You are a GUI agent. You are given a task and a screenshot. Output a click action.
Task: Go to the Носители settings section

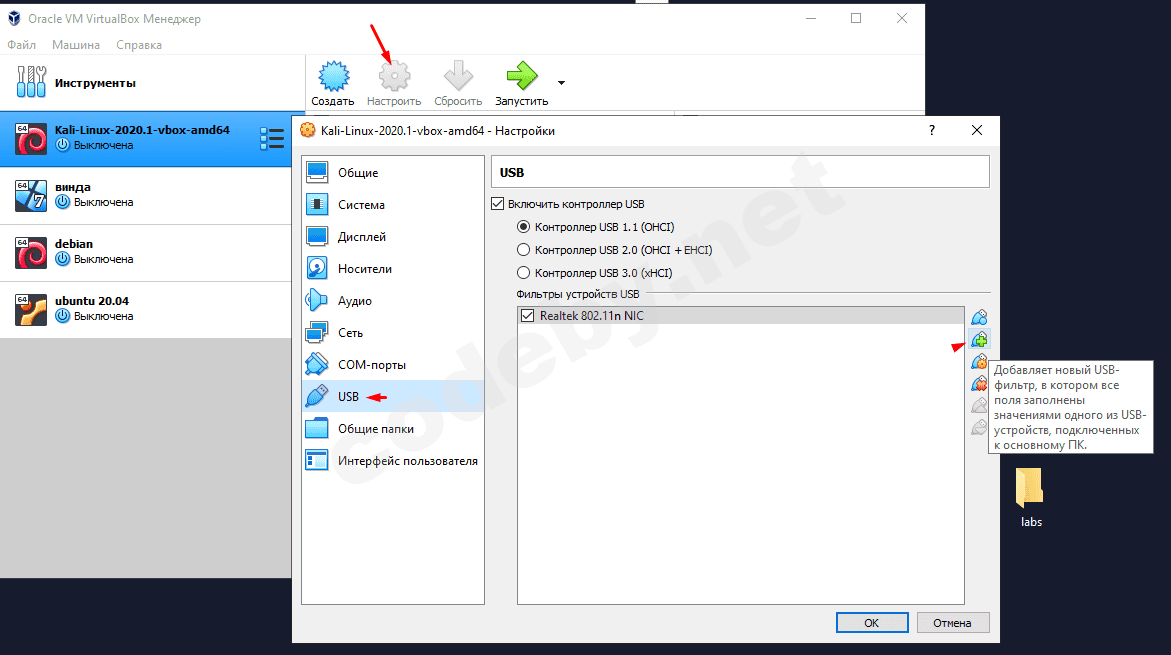click(393, 269)
